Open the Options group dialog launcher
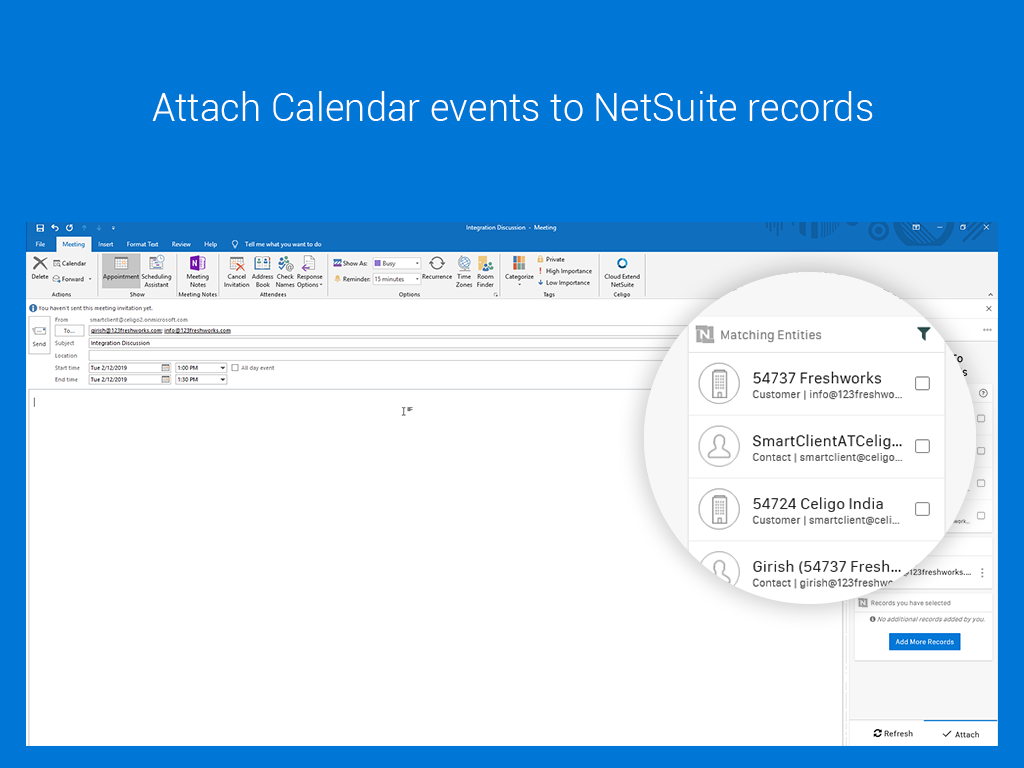This screenshot has width=1024, height=768. click(496, 295)
